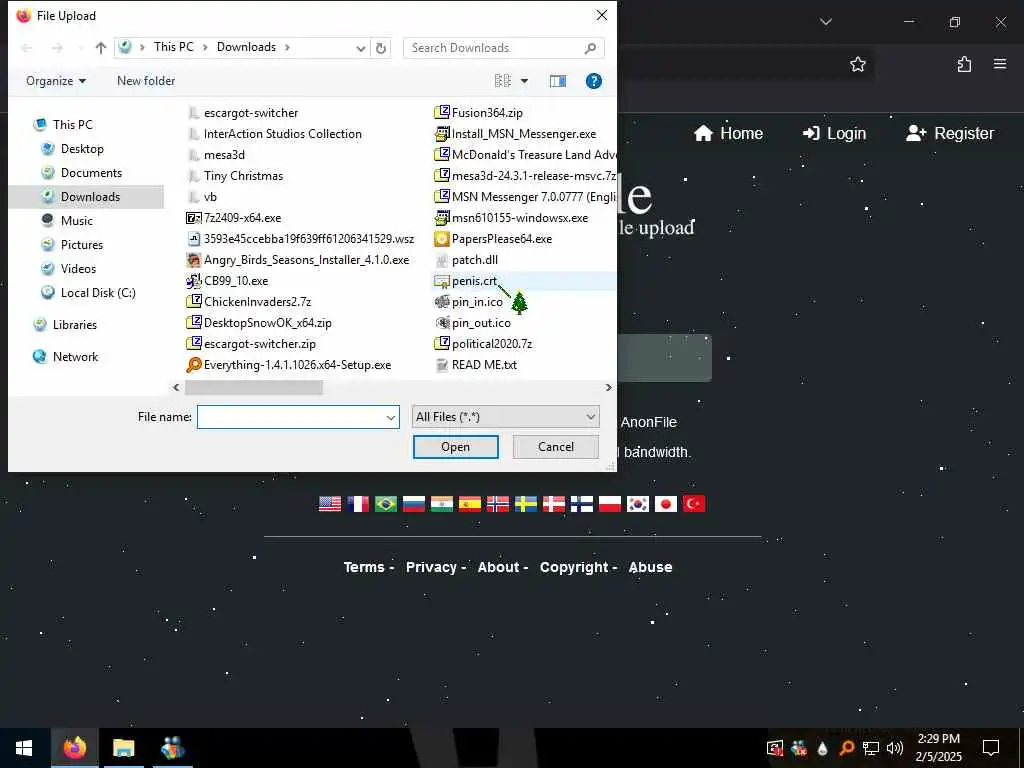Viewport: 1024px width, 768px height.
Task: Open view options dropdown arrow
Action: point(524,81)
